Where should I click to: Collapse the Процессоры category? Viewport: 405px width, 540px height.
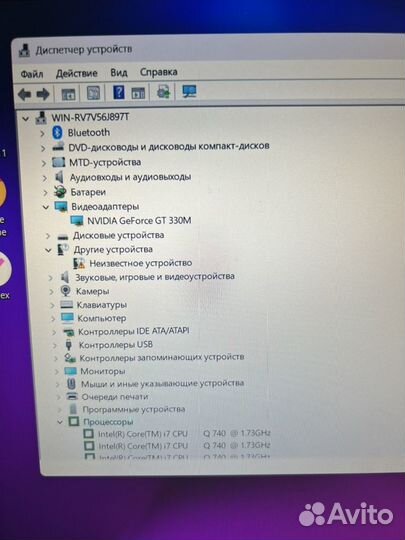pyautogui.click(x=60, y=422)
